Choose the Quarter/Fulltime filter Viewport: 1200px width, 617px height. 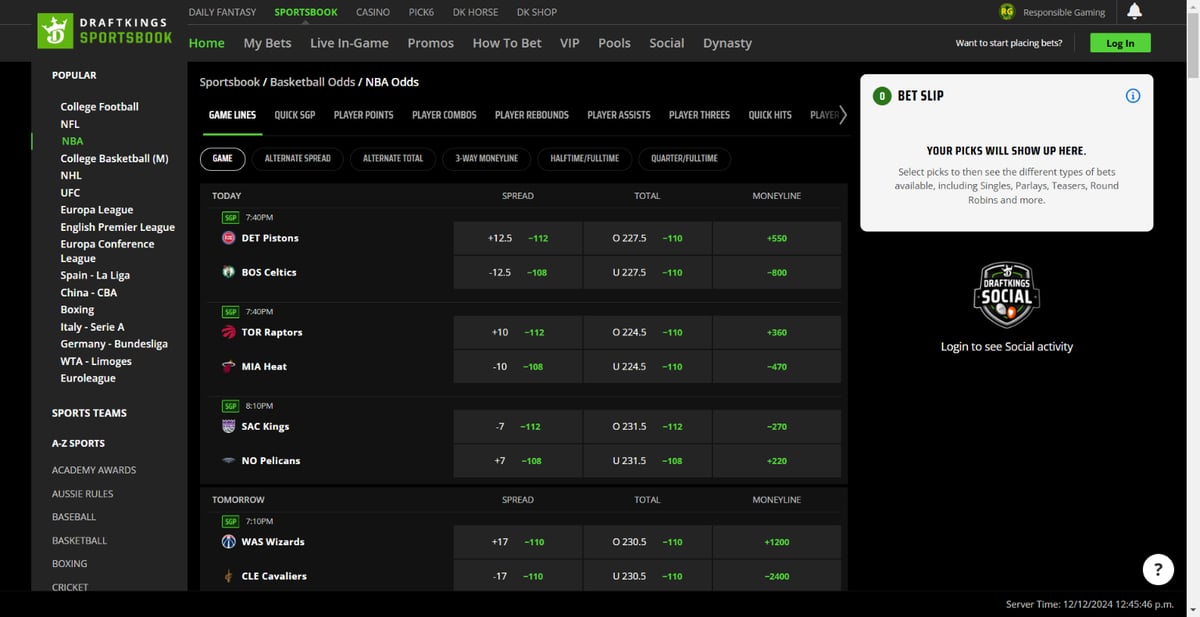pos(684,158)
